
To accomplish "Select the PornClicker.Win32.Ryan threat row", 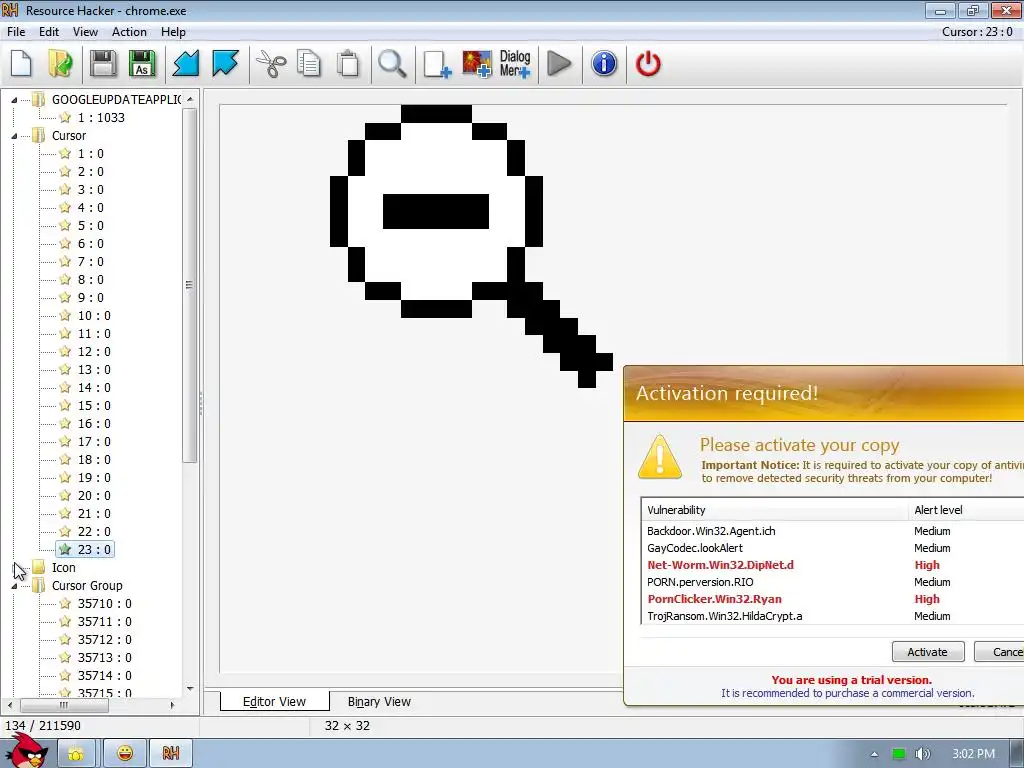I will click(x=833, y=599).
